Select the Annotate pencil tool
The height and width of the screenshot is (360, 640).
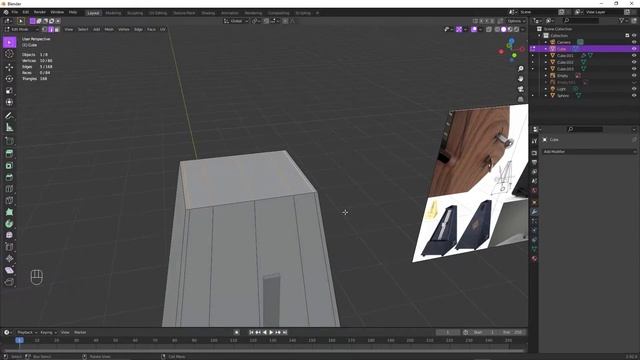coord(9,116)
